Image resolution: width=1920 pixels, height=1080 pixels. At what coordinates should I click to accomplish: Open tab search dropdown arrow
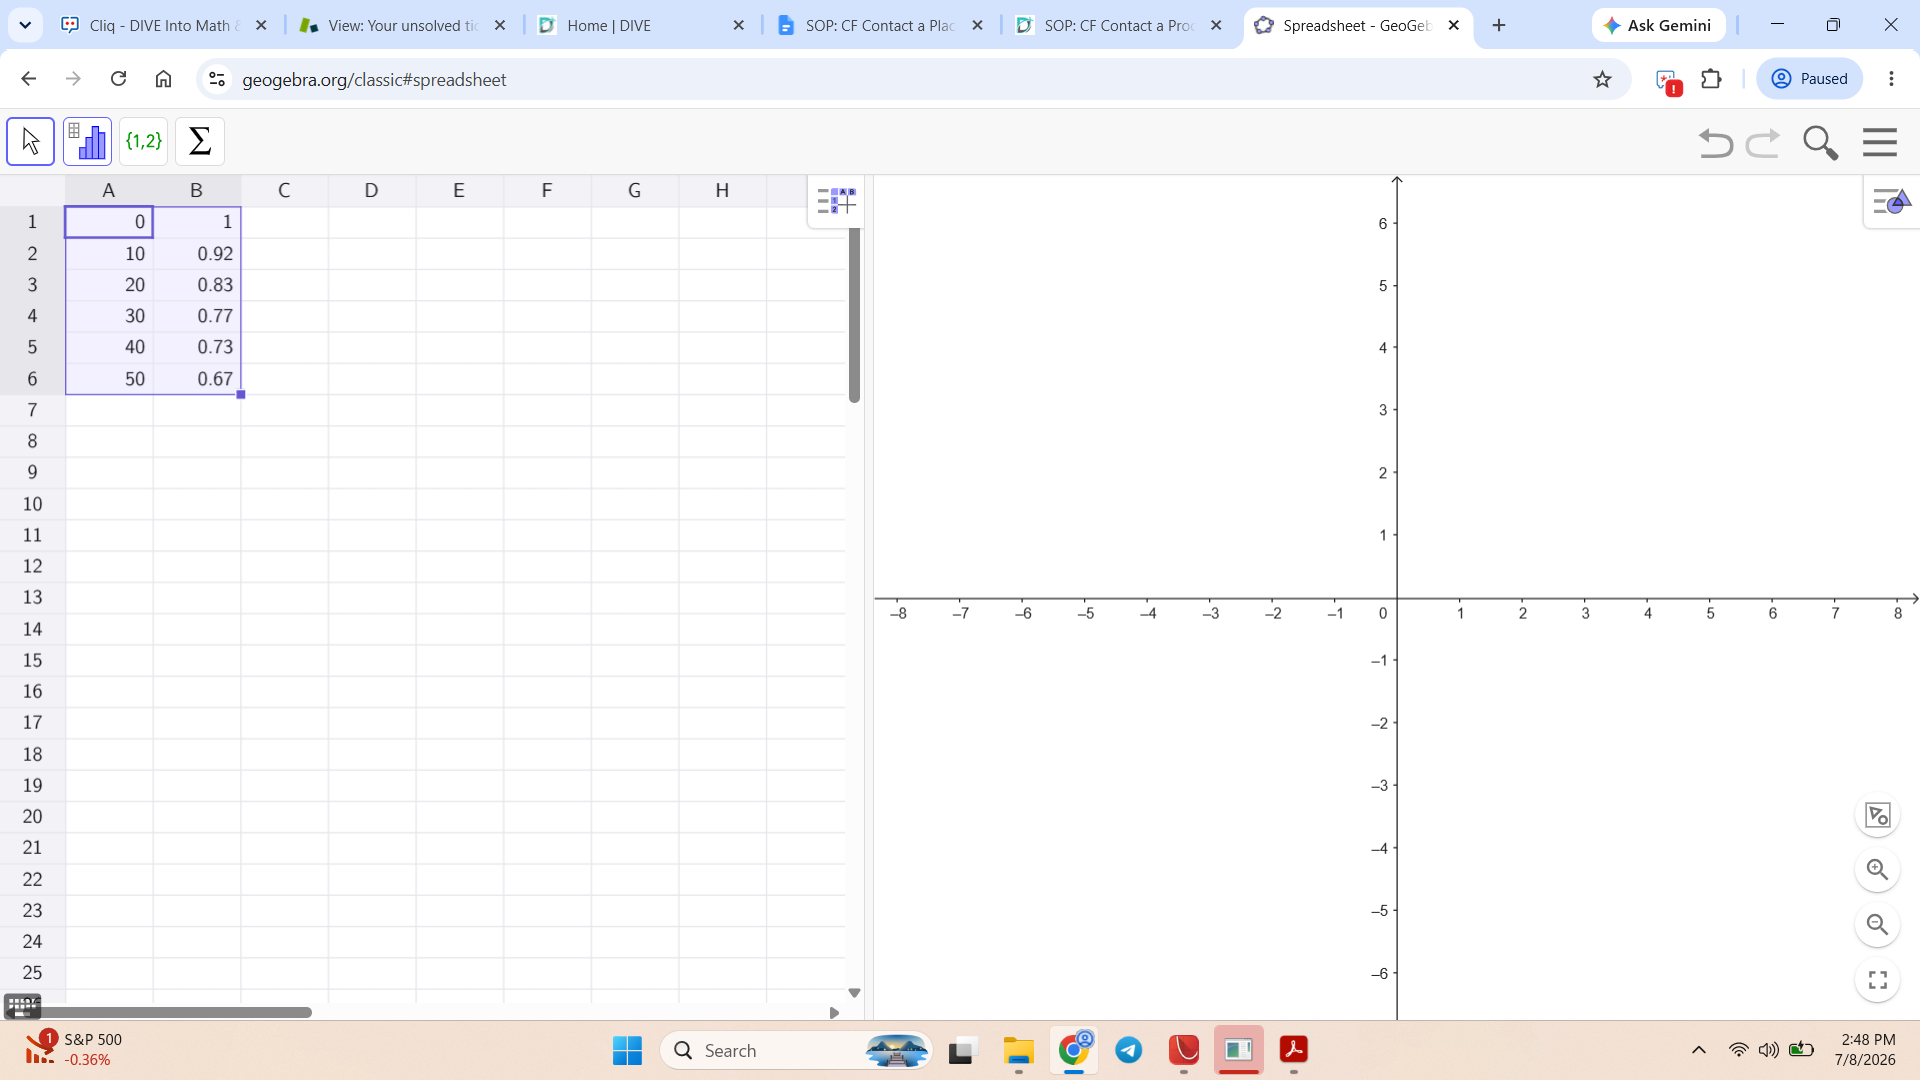coord(25,25)
